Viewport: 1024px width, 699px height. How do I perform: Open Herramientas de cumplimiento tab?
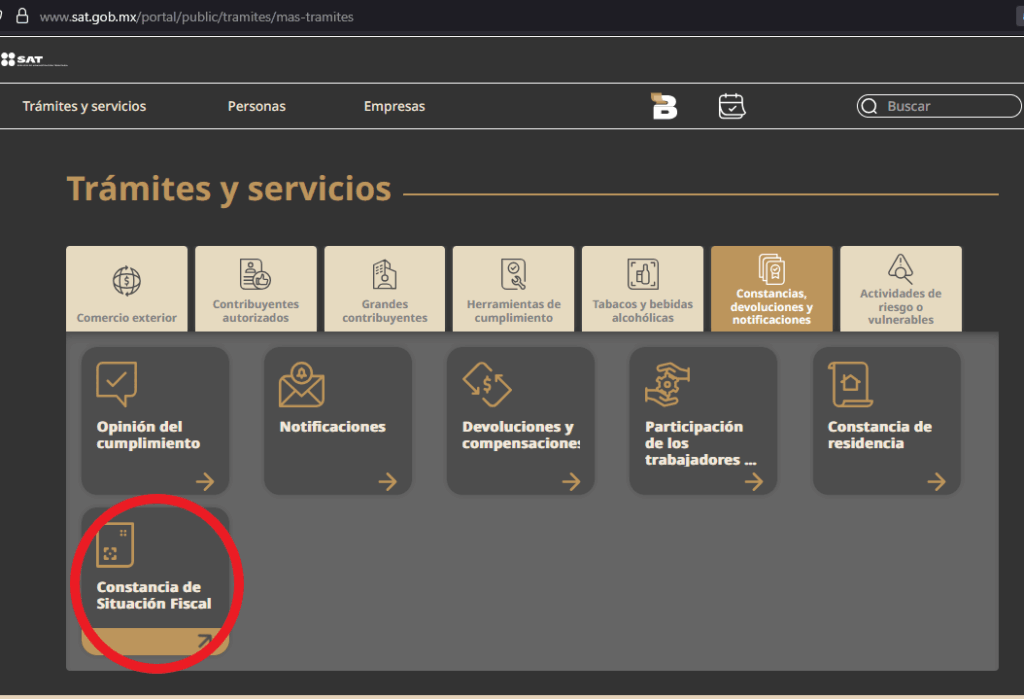pos(513,289)
